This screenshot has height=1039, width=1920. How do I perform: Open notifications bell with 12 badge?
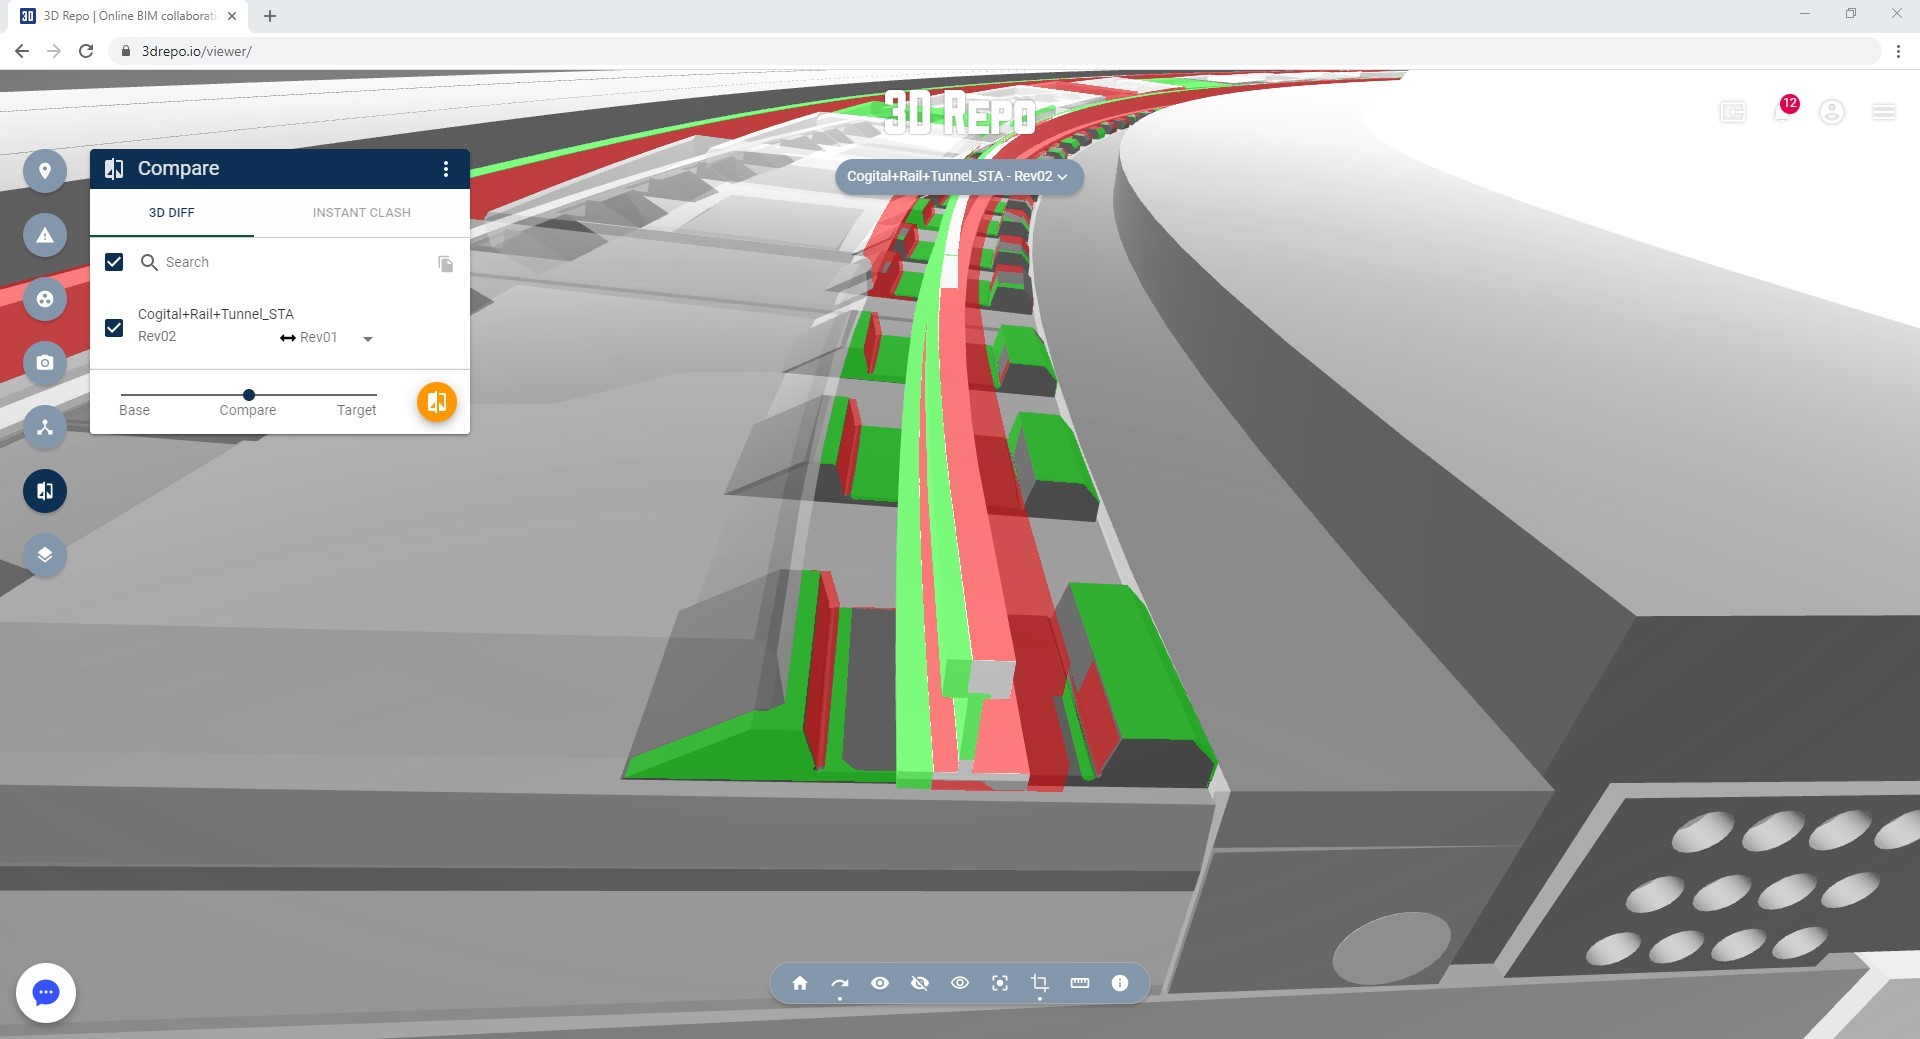point(1782,112)
